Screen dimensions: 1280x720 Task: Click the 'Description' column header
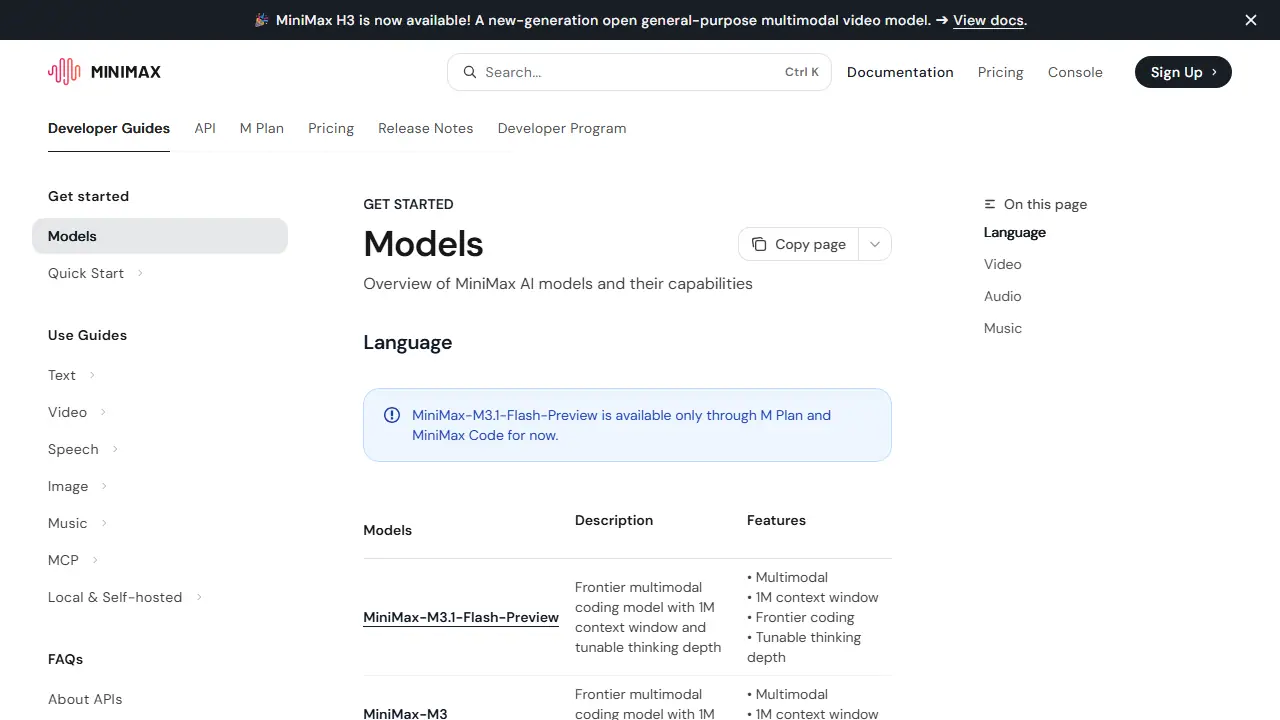pos(614,520)
